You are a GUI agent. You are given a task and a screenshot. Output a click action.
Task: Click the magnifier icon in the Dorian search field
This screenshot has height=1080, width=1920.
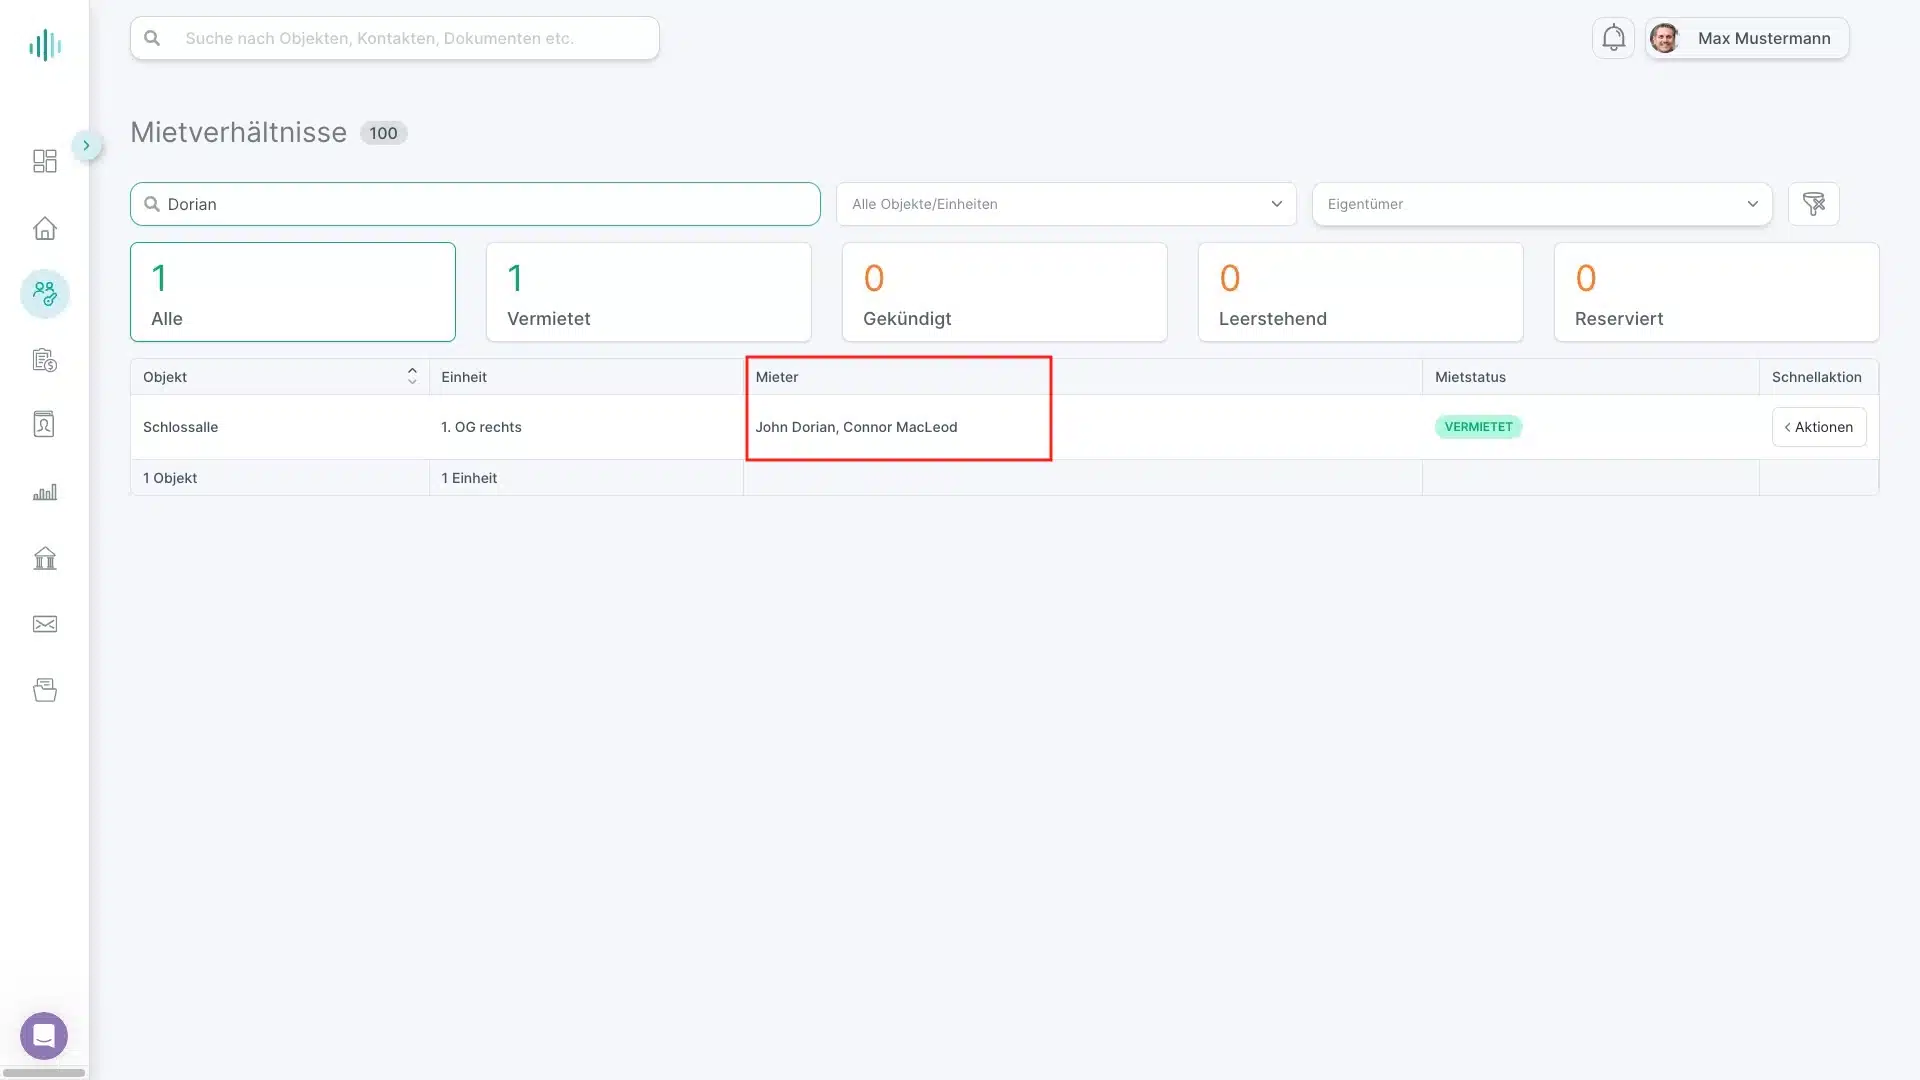152,204
